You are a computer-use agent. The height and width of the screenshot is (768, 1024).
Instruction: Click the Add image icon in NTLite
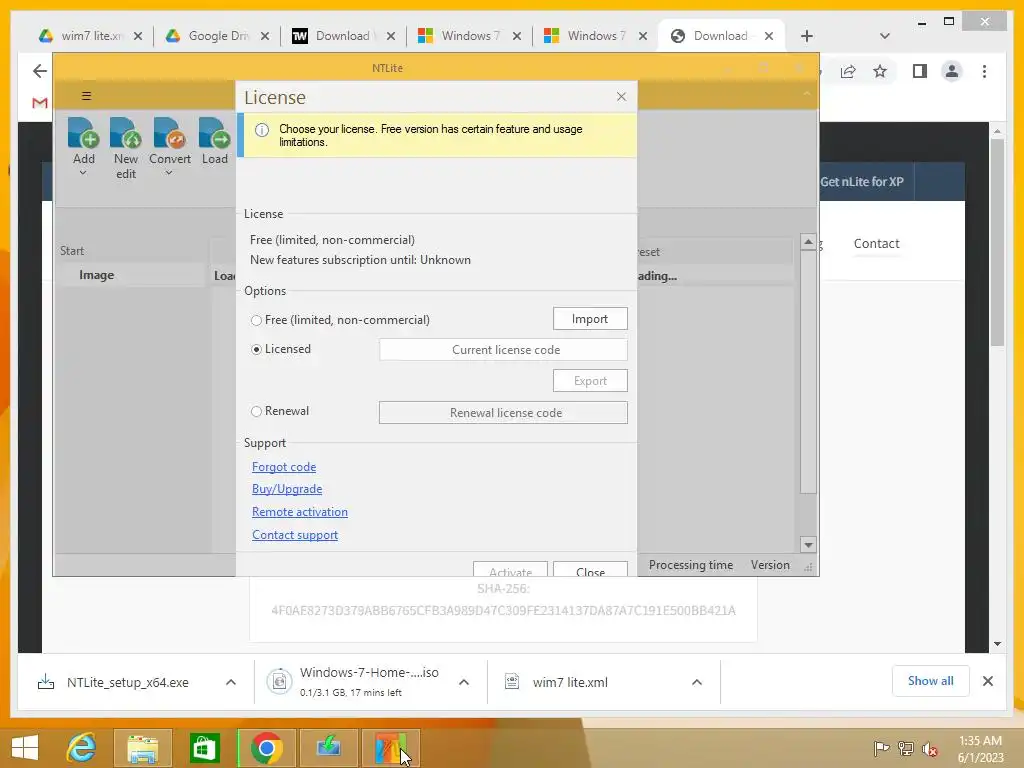click(x=83, y=133)
